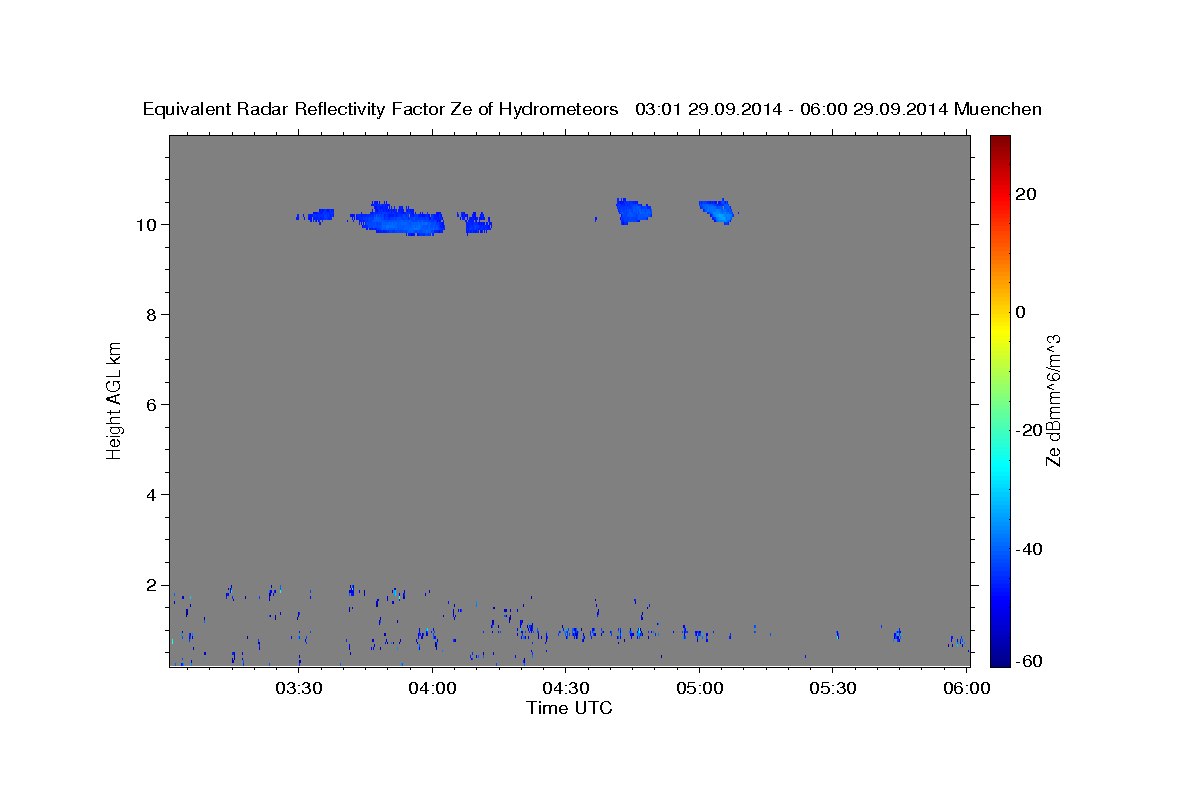Viewport: 1200px width, 800px height.
Task: Click the cloud echo near 05:05 at 10 km
Action: tap(718, 211)
